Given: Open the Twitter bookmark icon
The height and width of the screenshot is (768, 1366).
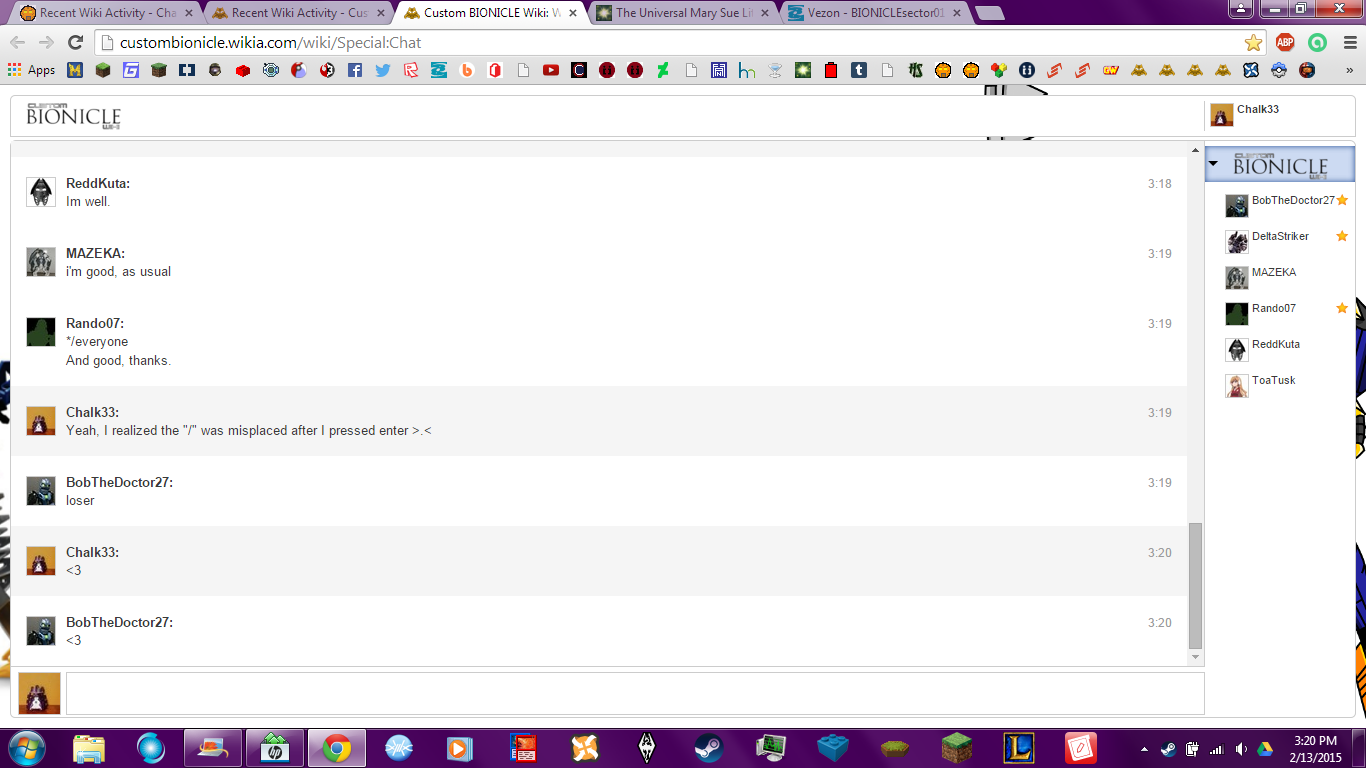Looking at the screenshot, I should 383,70.
